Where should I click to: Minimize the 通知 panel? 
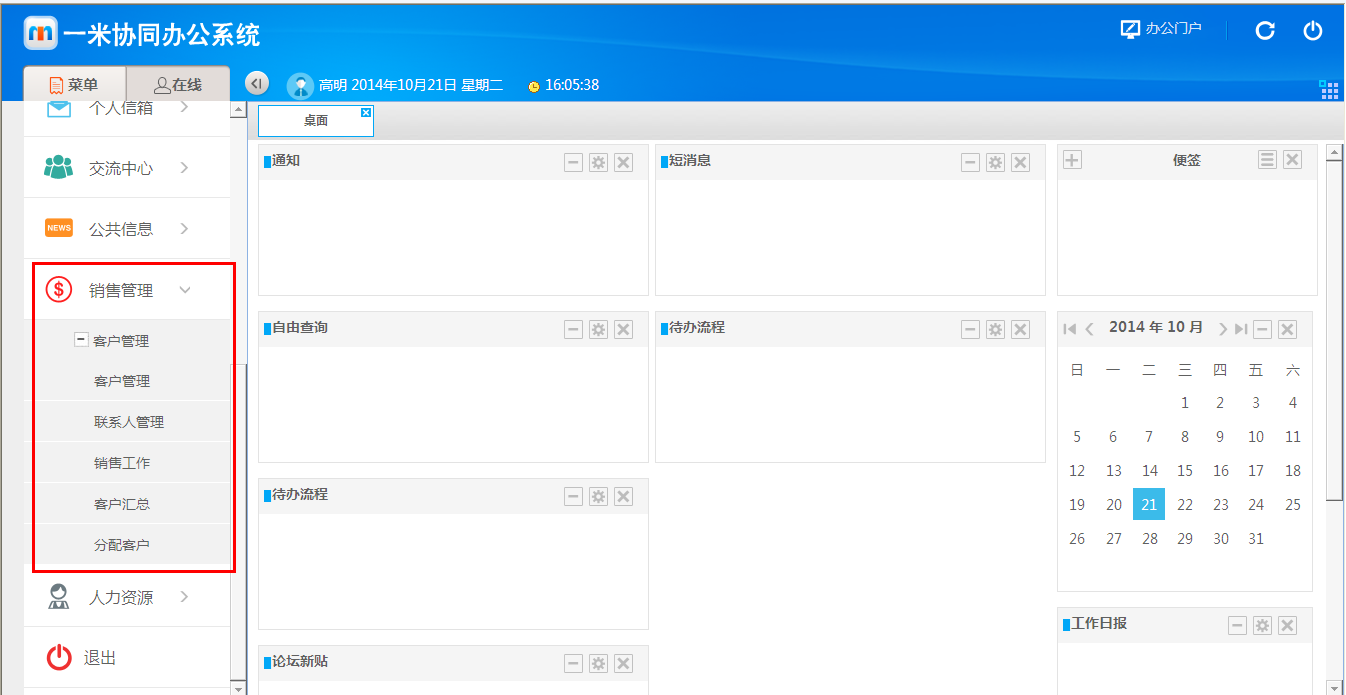click(573, 163)
